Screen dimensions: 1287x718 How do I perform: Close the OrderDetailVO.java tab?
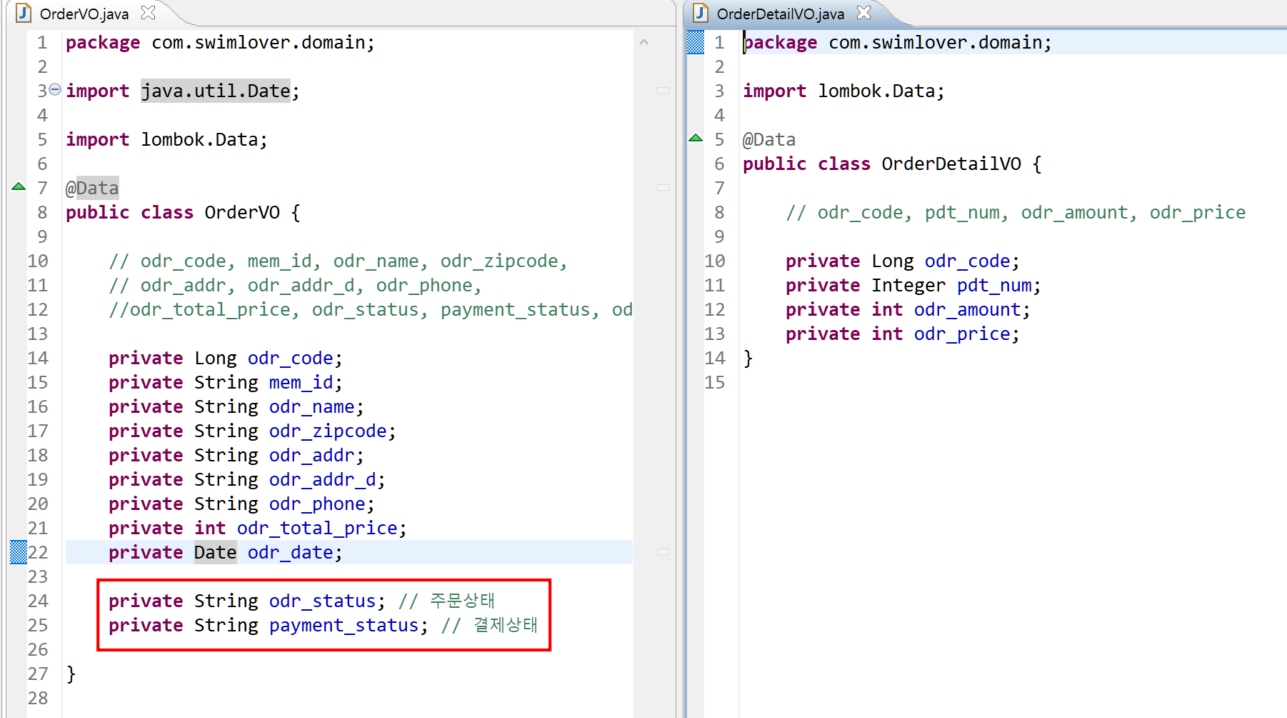click(864, 13)
